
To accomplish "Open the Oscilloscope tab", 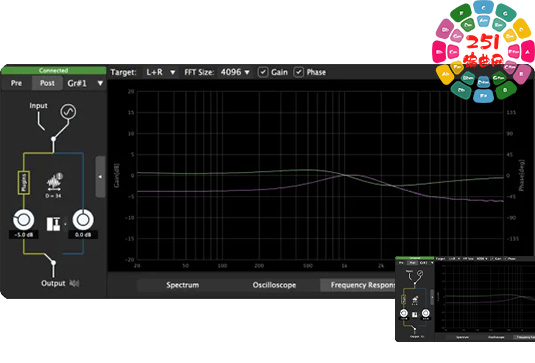I will tap(274, 285).
